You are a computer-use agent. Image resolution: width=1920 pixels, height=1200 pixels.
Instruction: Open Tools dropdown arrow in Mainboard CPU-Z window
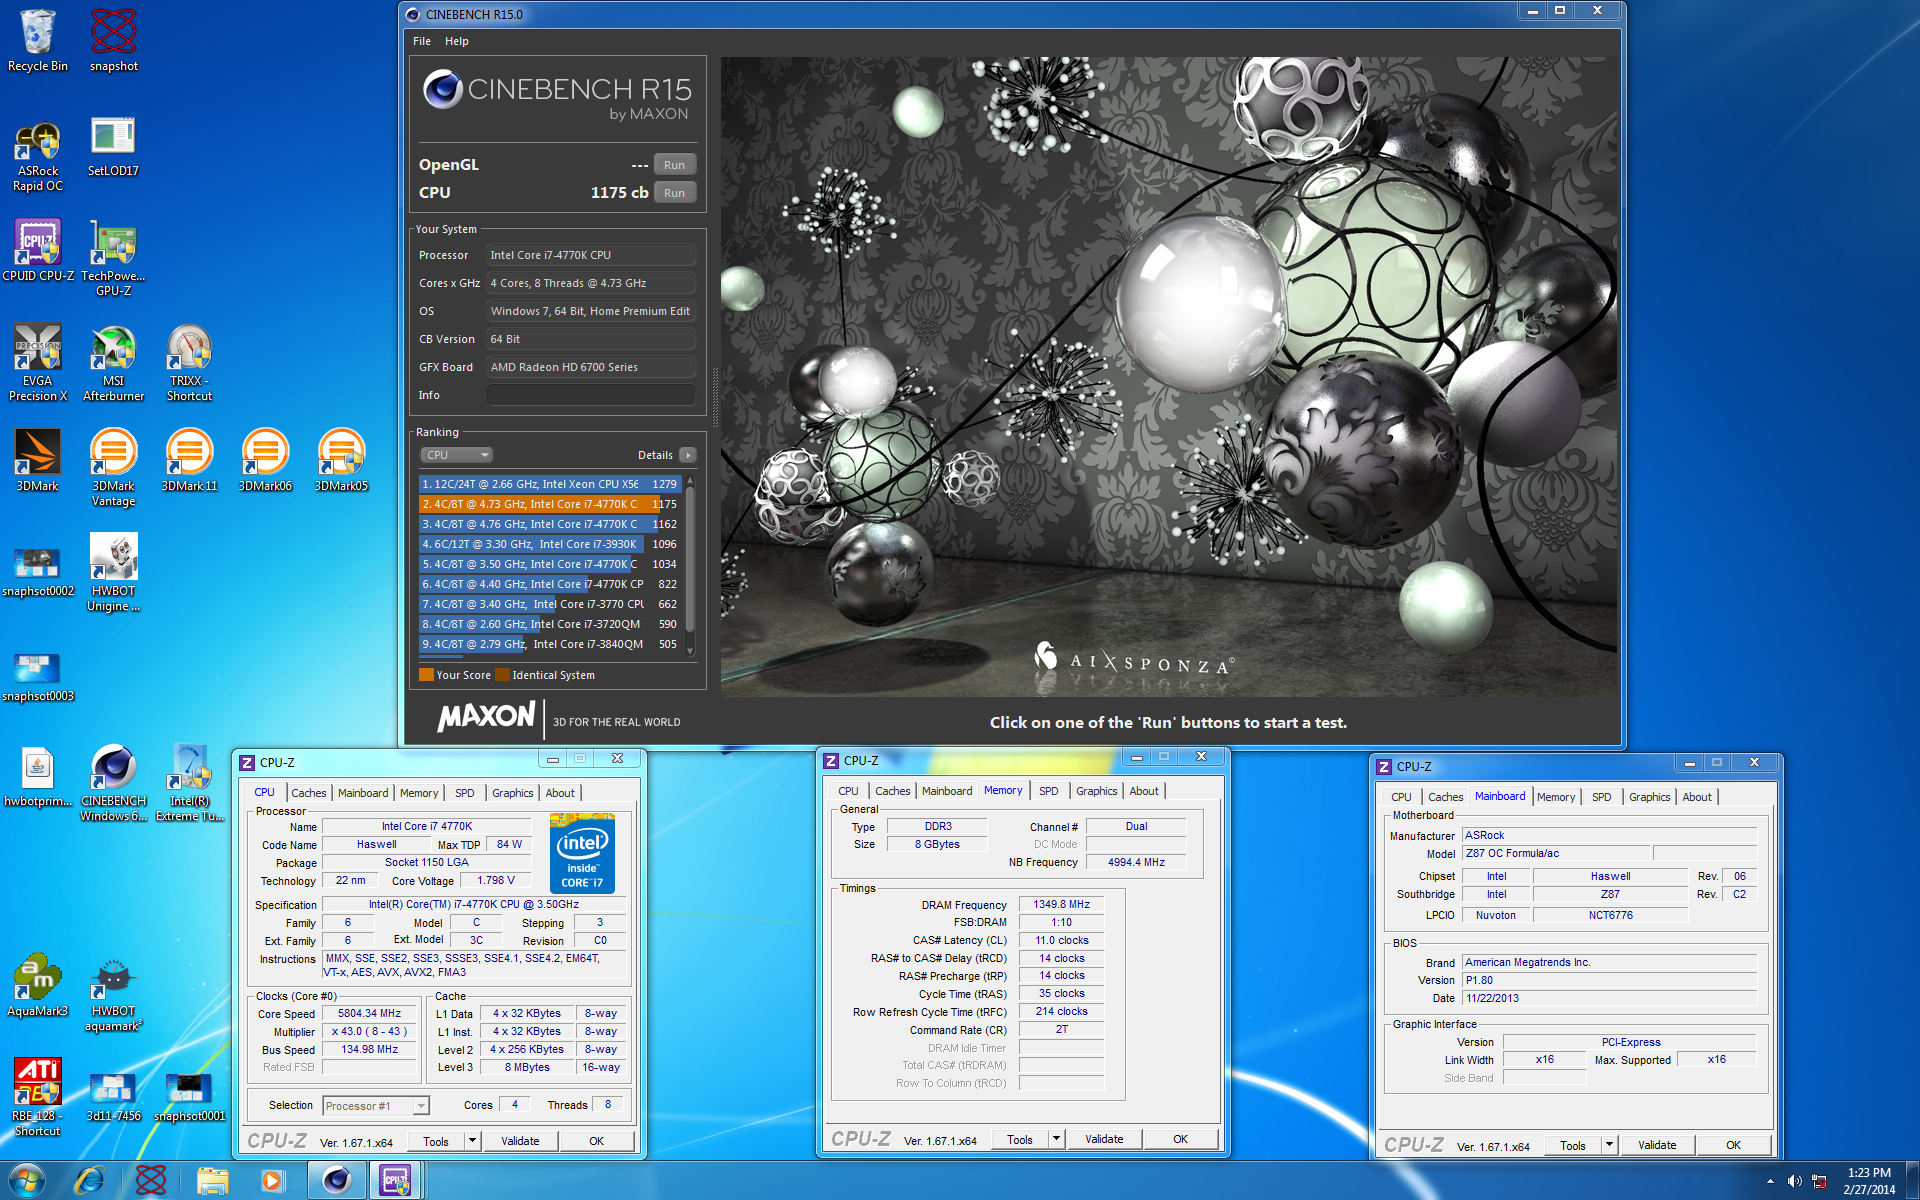[x=1609, y=1144]
